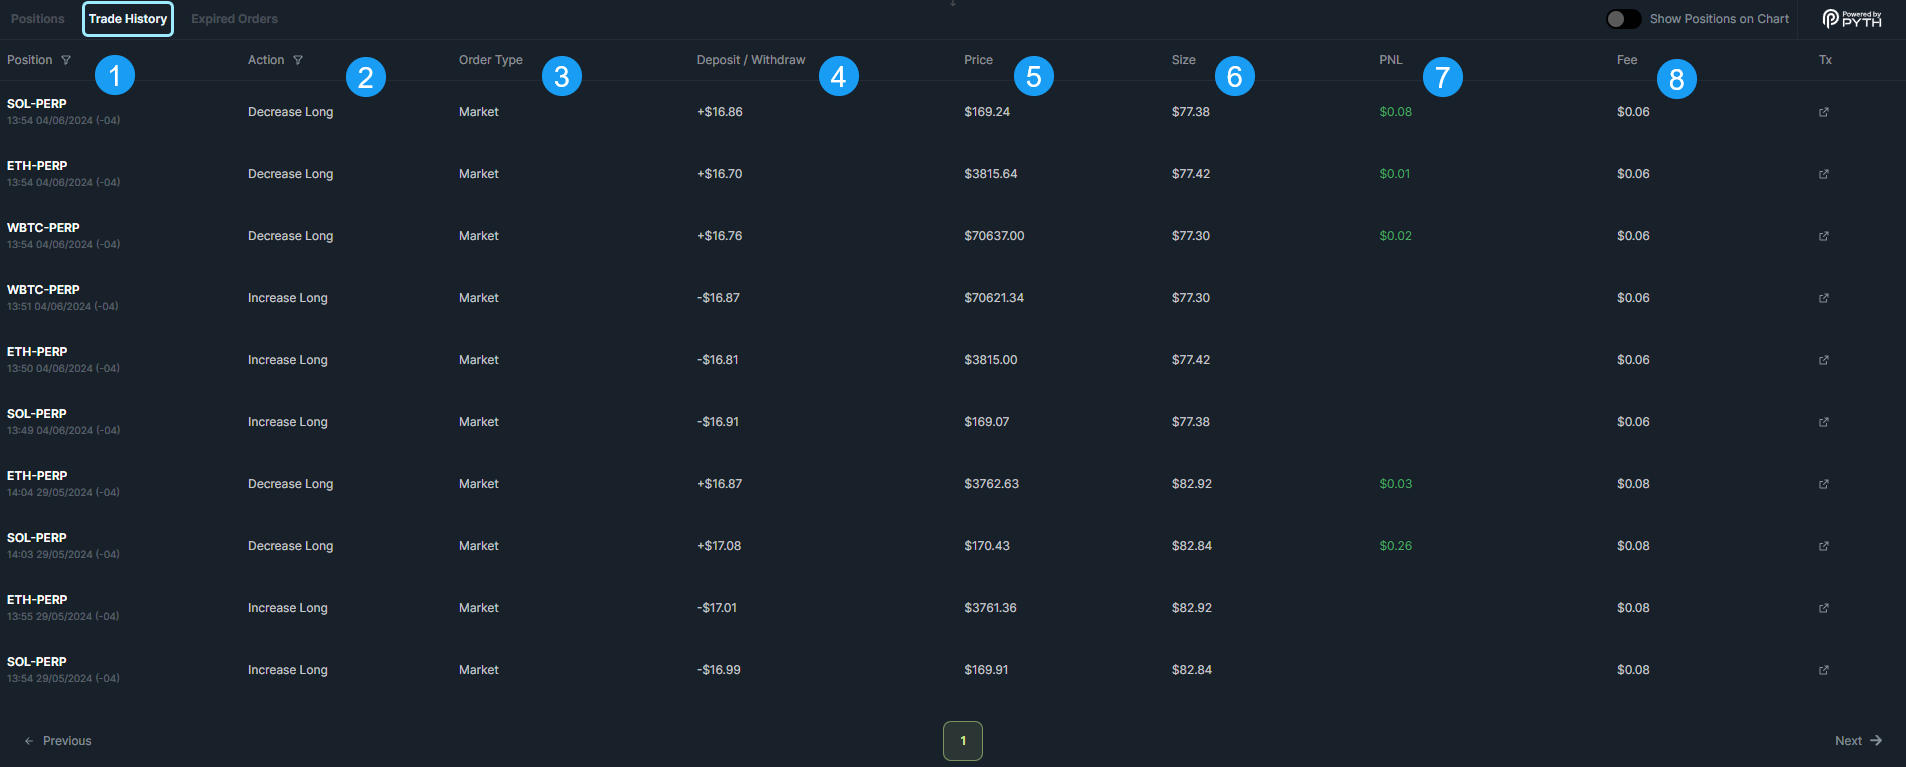This screenshot has width=1906, height=767.
Task: Open transaction link for SOL-PERP $170.43 trade
Action: pos(1823,546)
